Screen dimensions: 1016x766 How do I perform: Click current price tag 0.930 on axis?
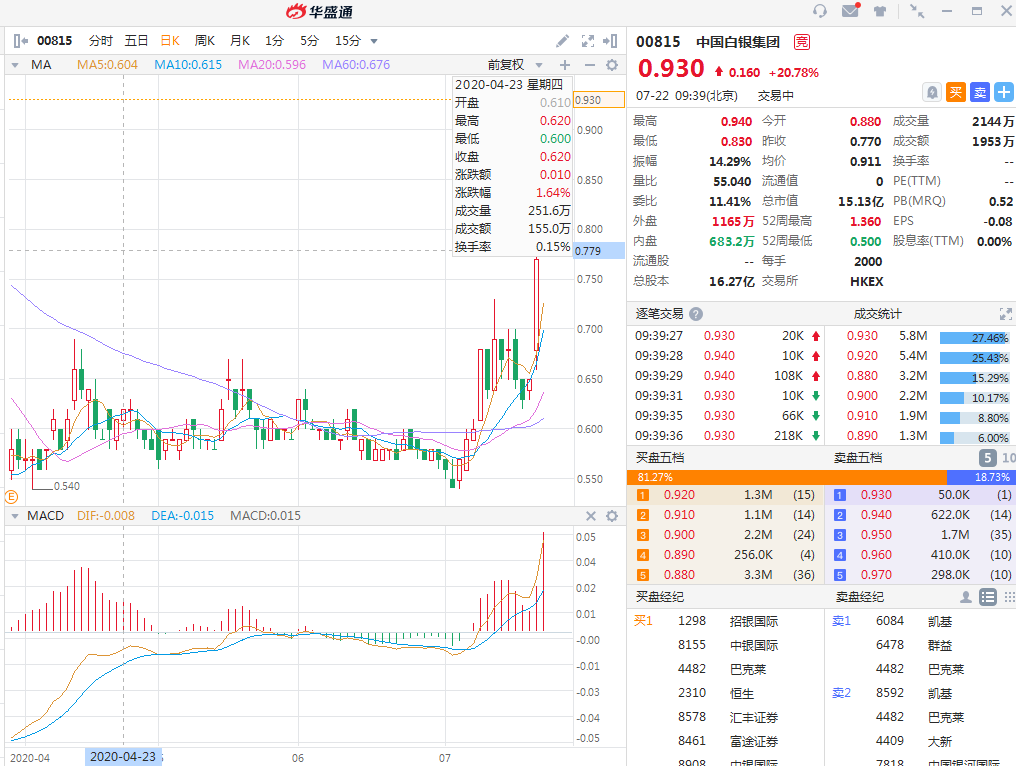pos(599,100)
